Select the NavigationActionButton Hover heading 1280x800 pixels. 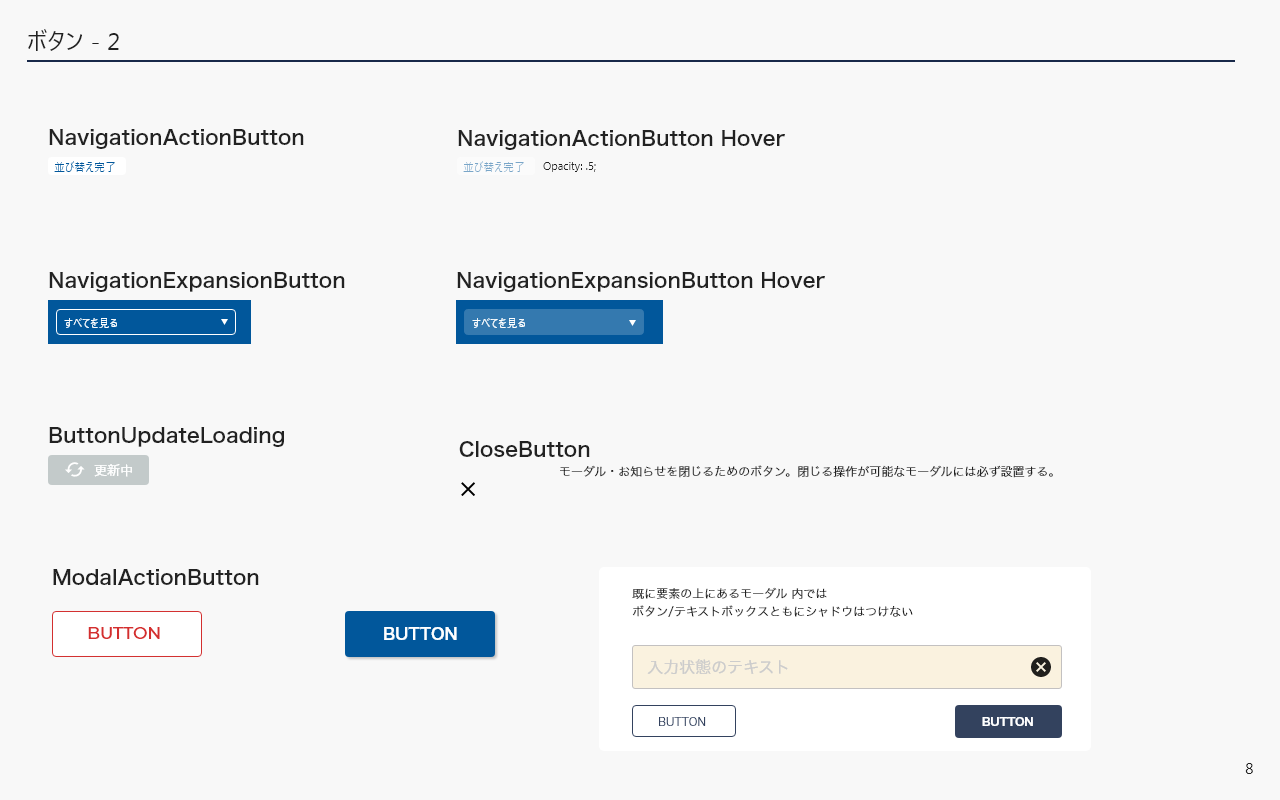(x=620, y=138)
